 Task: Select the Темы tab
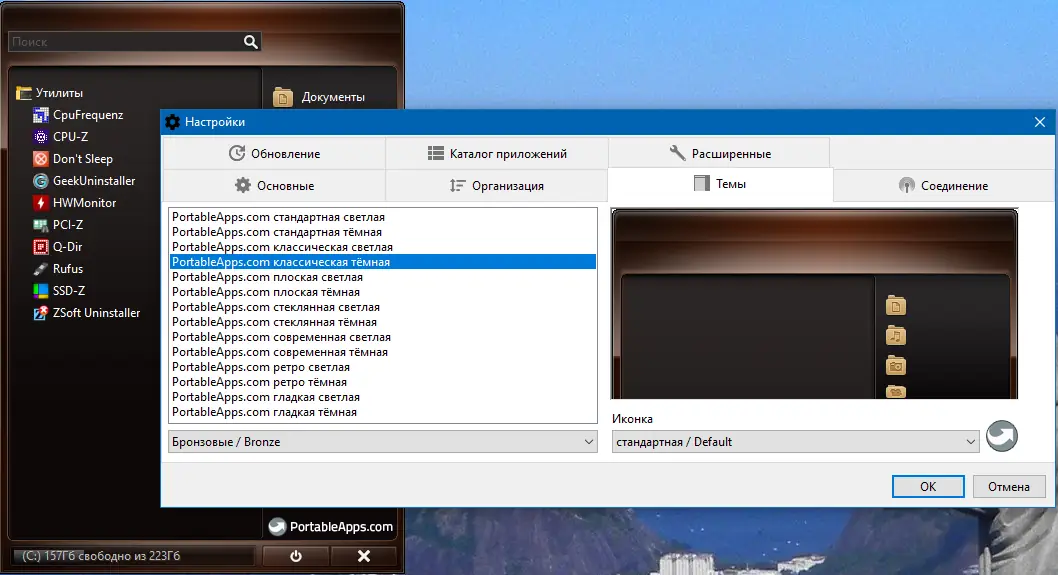click(720, 184)
